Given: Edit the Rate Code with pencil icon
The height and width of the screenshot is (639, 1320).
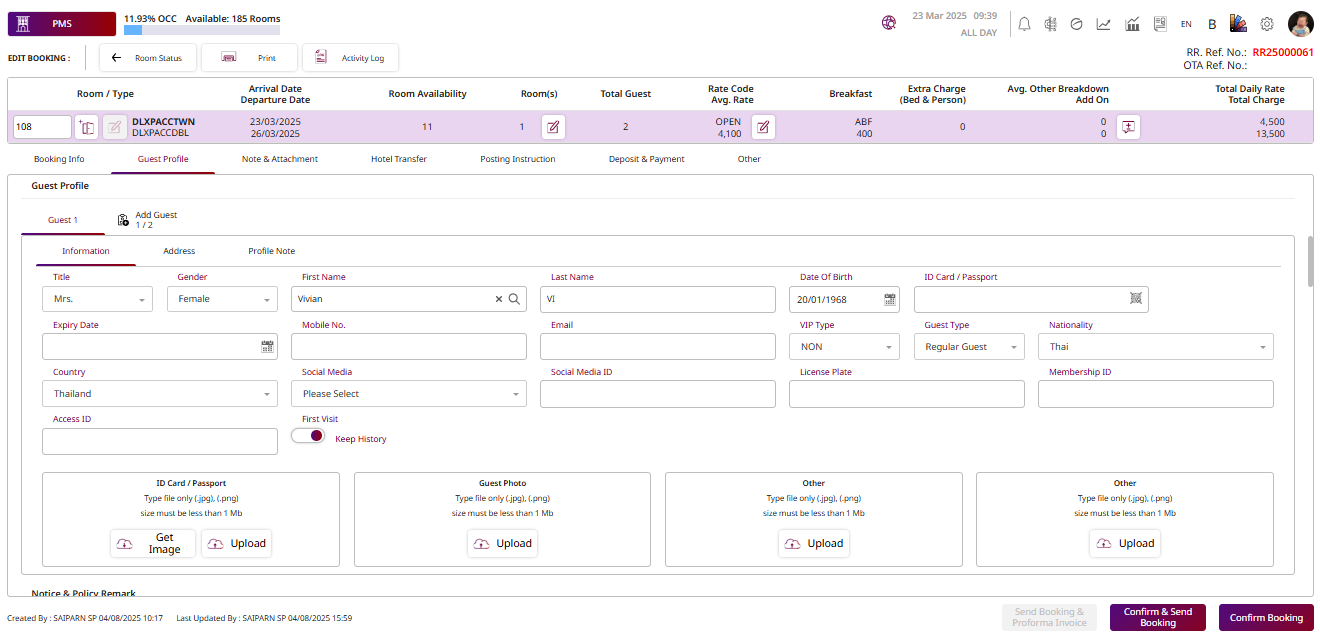Looking at the screenshot, I should point(762,127).
